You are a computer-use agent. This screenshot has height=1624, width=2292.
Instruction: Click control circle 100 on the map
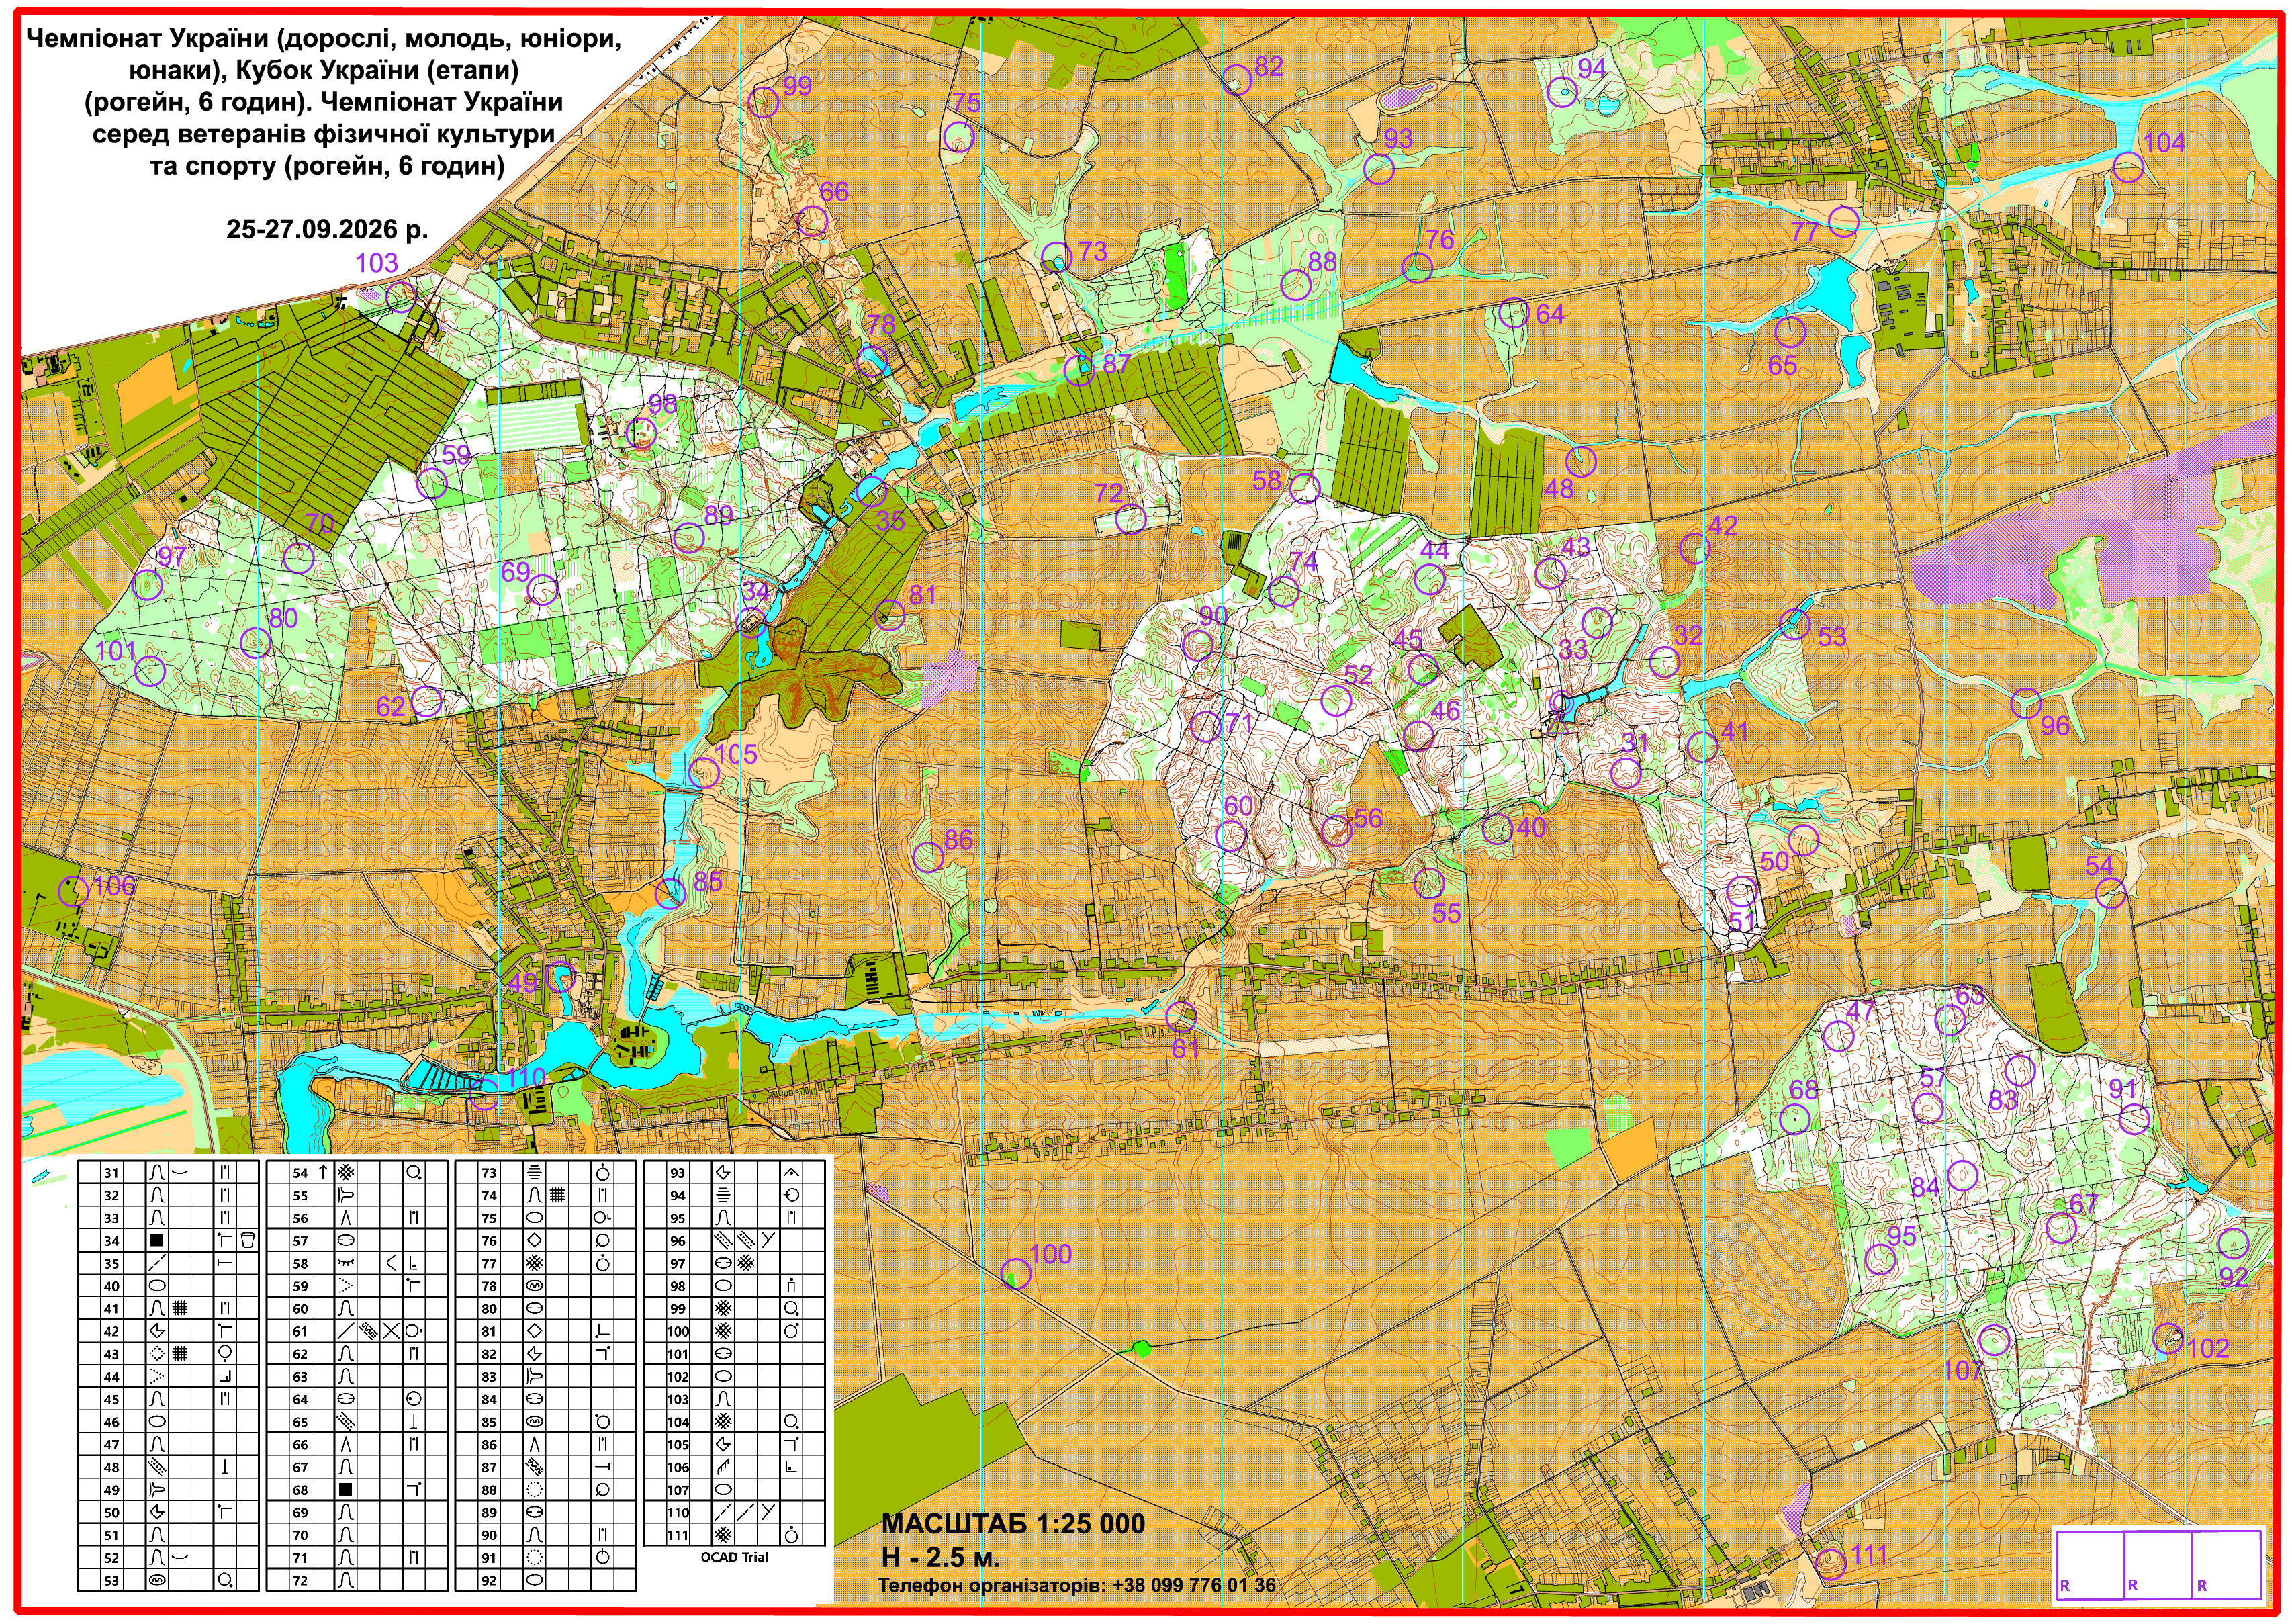(x=1016, y=1273)
